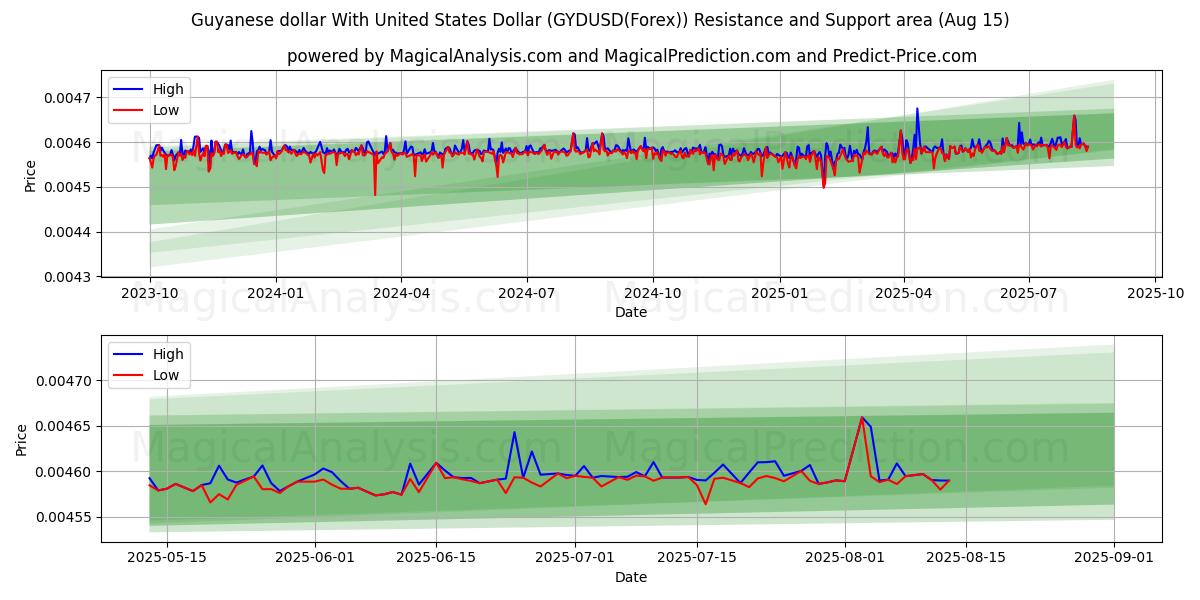Click the 2024-01 x-axis tick label
Image resolution: width=1200 pixels, height=600 pixels.
click(x=275, y=294)
